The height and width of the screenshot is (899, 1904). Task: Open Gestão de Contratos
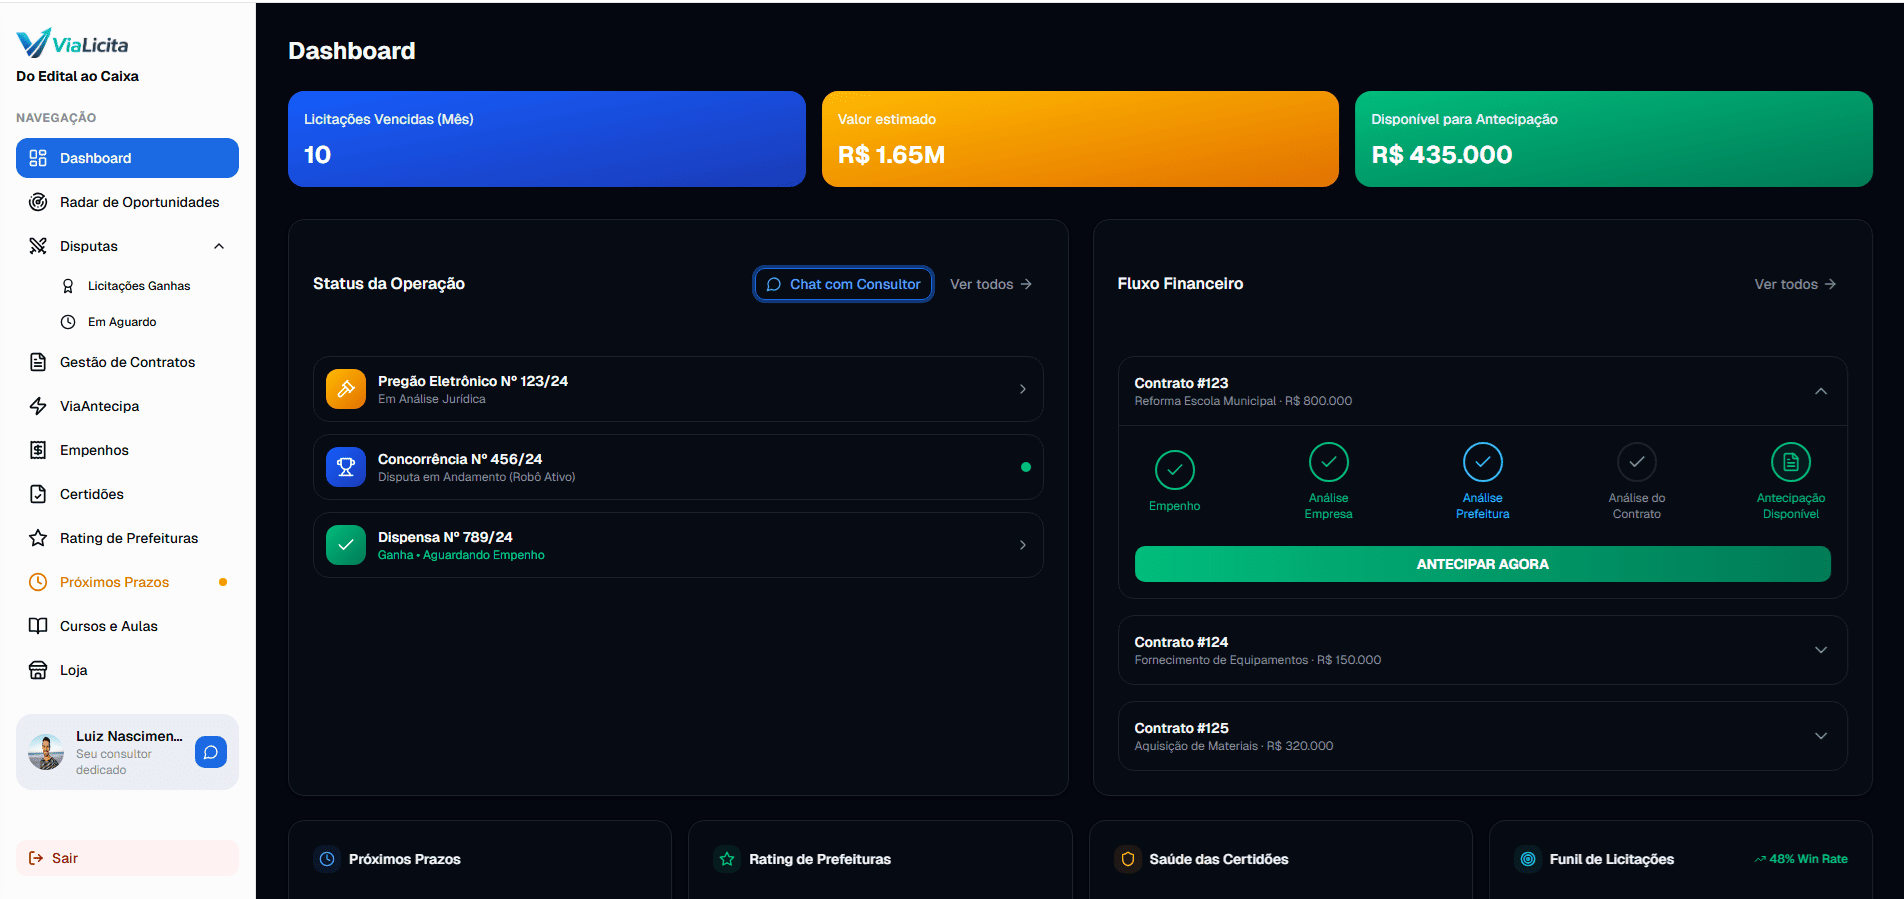click(127, 362)
